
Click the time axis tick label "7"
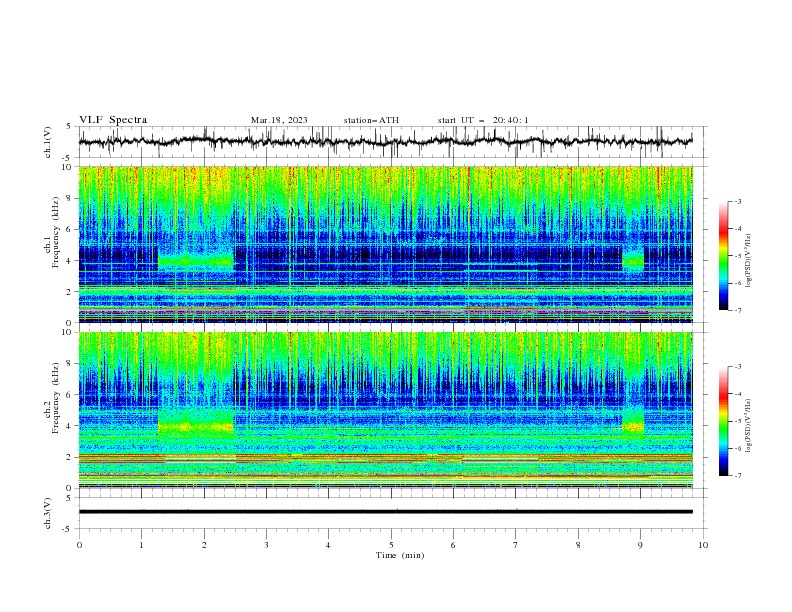pyautogui.click(x=516, y=545)
